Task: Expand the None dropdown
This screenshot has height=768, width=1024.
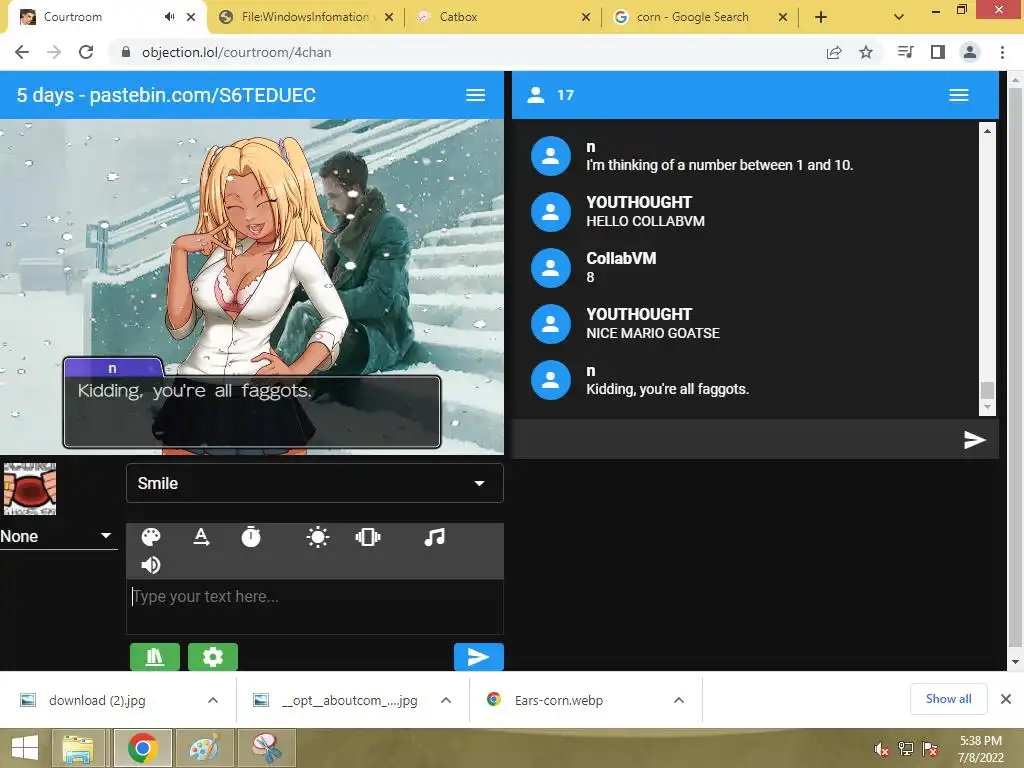Action: pyautogui.click(x=57, y=537)
